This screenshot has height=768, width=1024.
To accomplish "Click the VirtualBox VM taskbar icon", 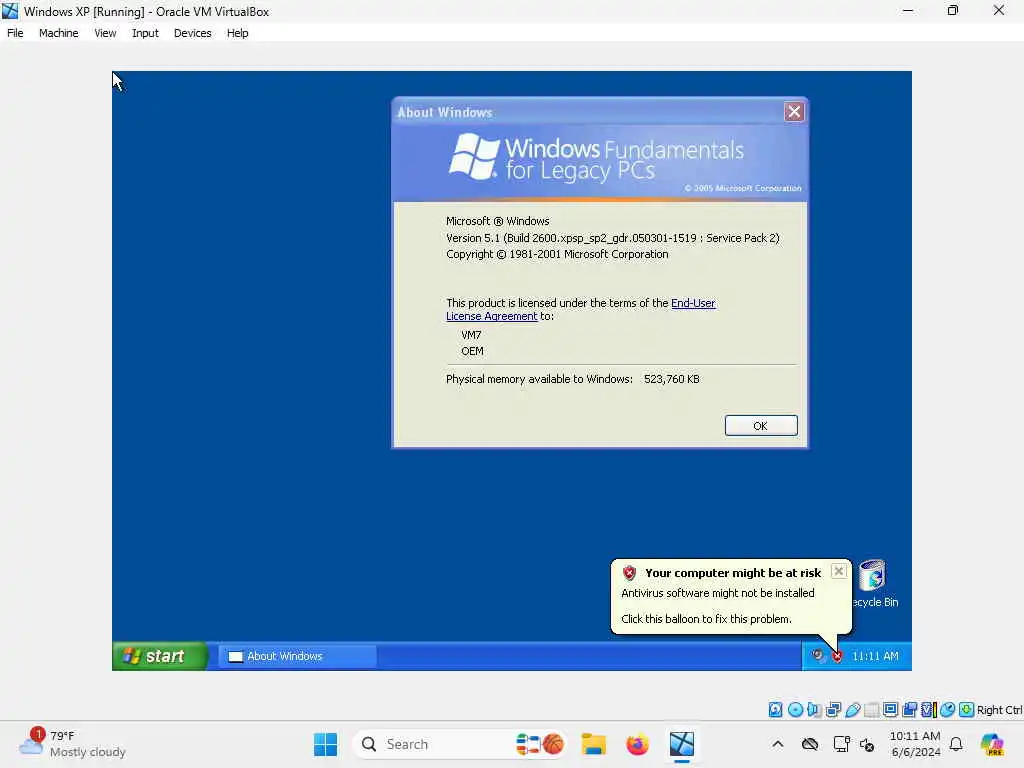I will (681, 744).
